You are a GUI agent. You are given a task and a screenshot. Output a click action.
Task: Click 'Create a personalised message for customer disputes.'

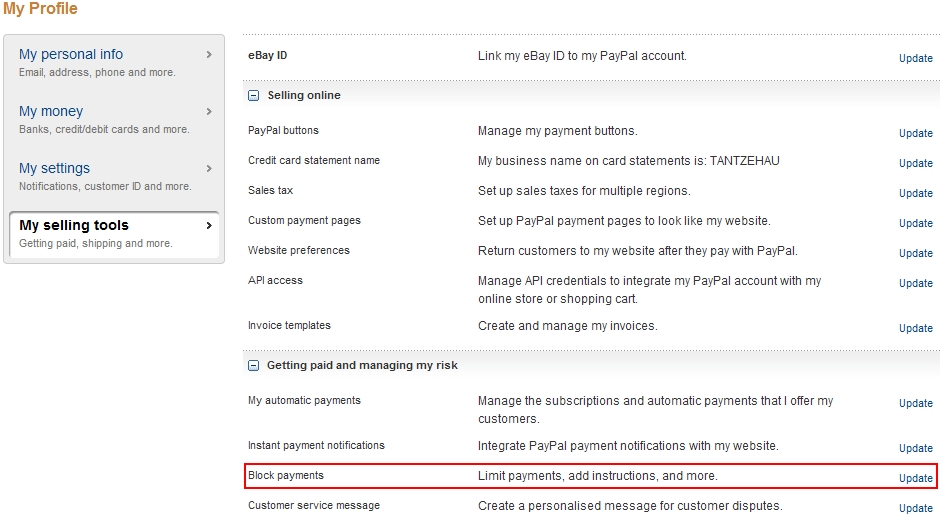pyautogui.click(x=630, y=506)
